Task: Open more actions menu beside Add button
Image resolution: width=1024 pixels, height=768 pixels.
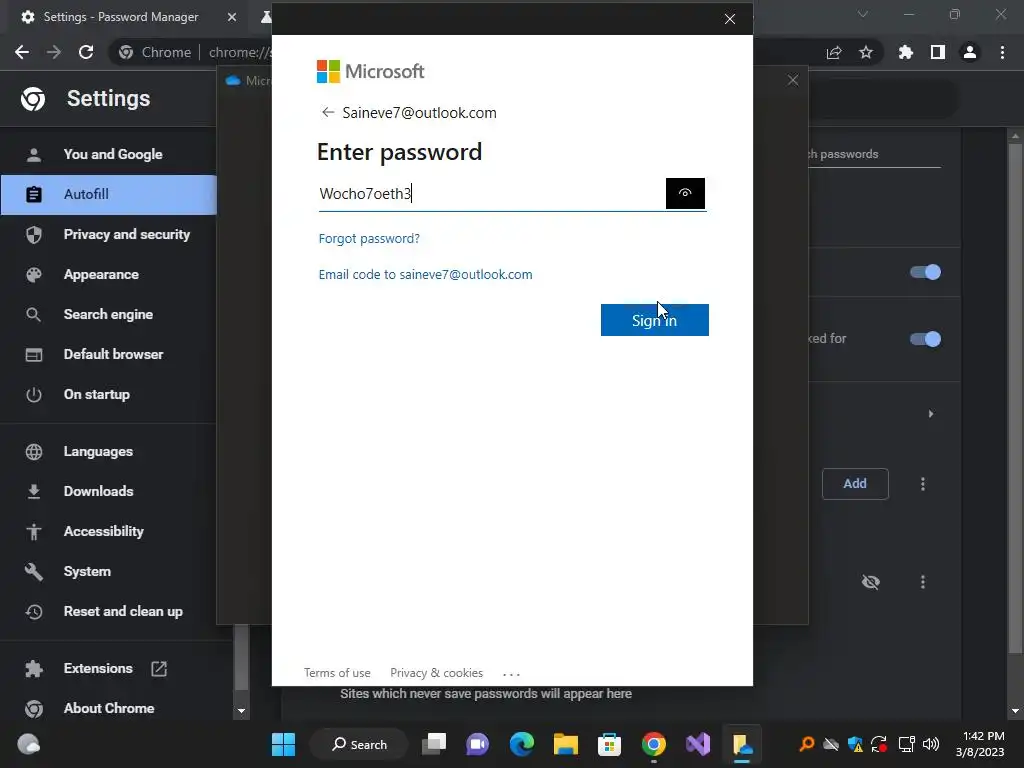Action: point(923,484)
